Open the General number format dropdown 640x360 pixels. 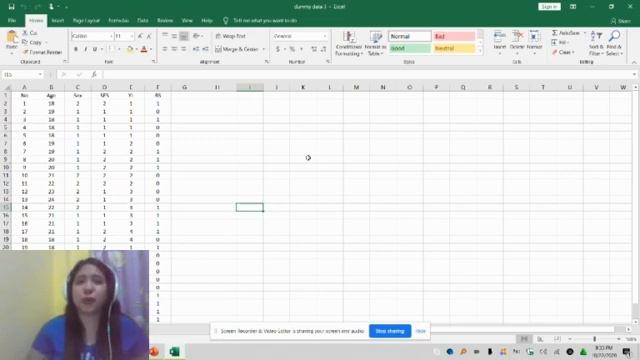[325, 36]
